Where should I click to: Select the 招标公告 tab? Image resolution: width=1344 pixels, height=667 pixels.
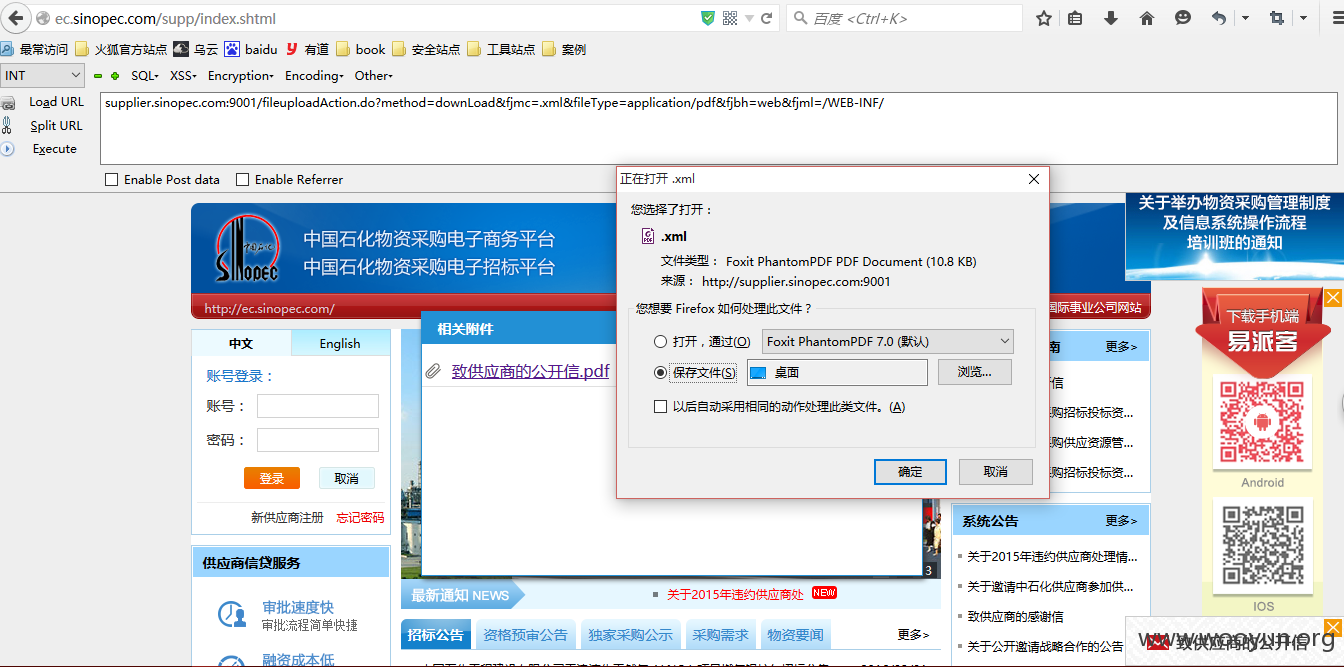[x=436, y=635]
